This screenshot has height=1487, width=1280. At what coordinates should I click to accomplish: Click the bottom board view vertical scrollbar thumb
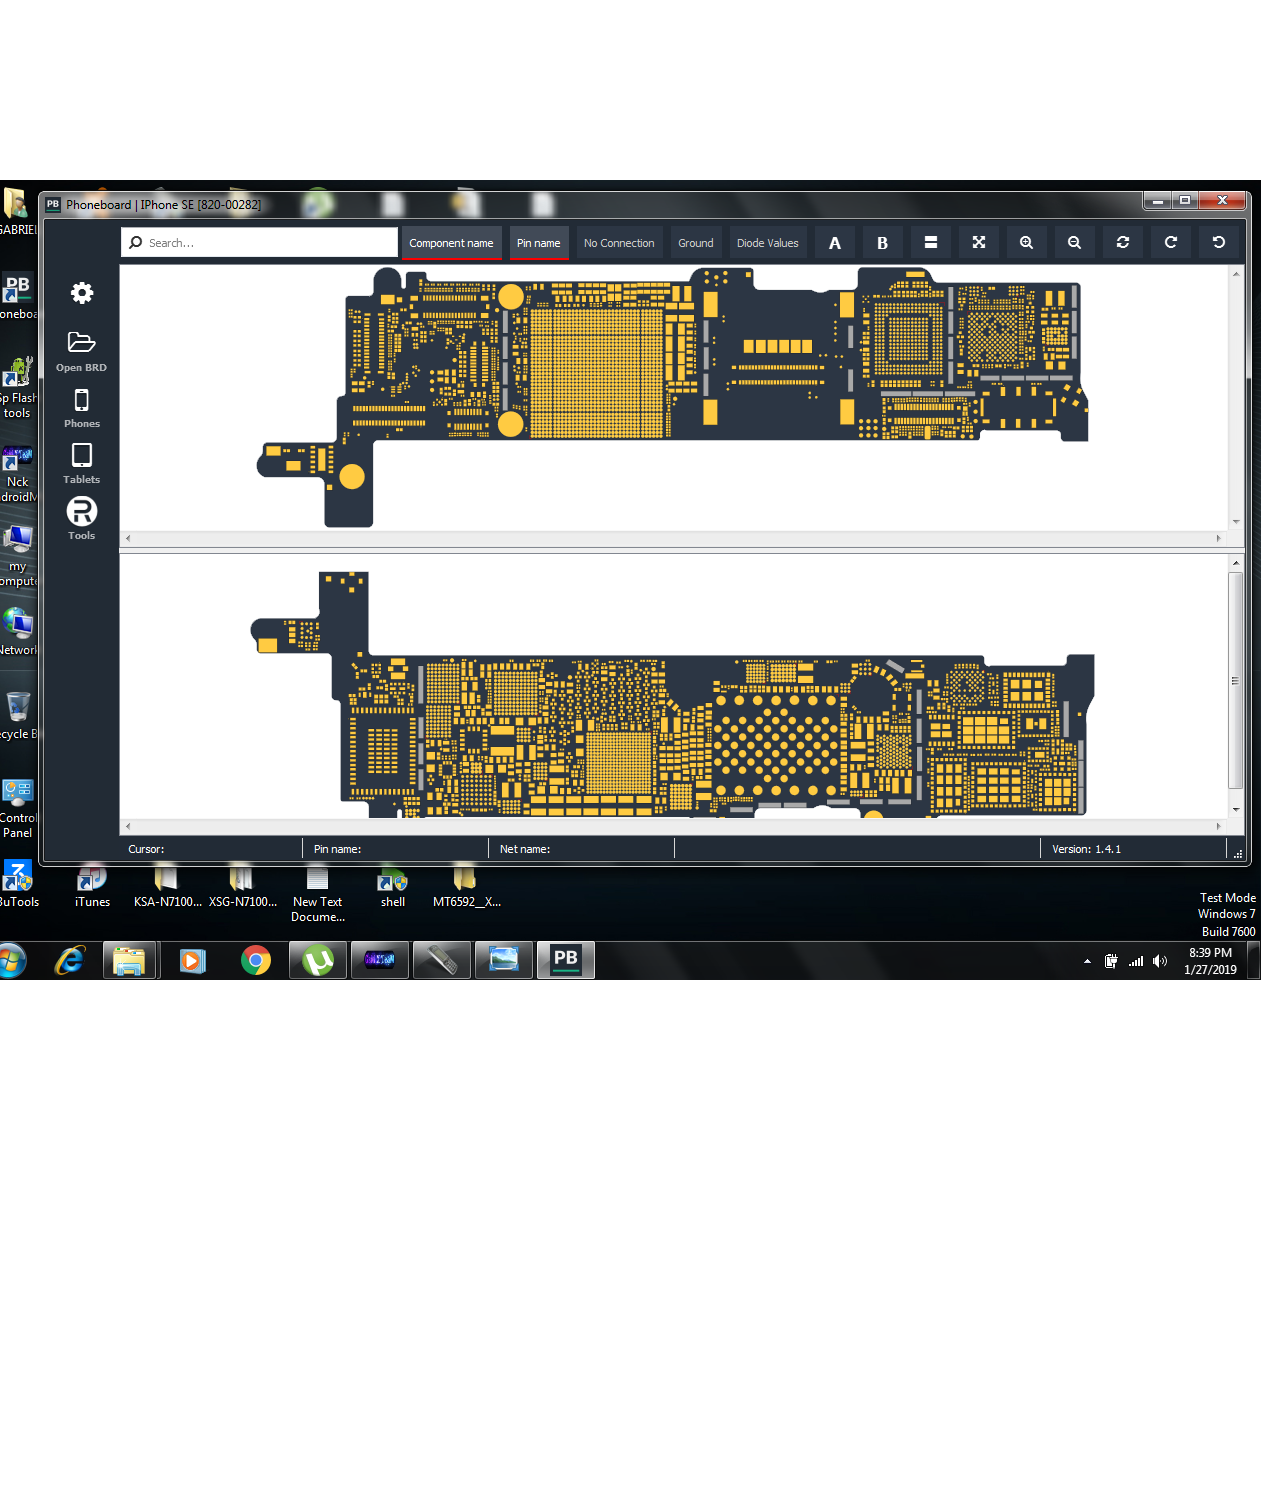tap(1236, 681)
